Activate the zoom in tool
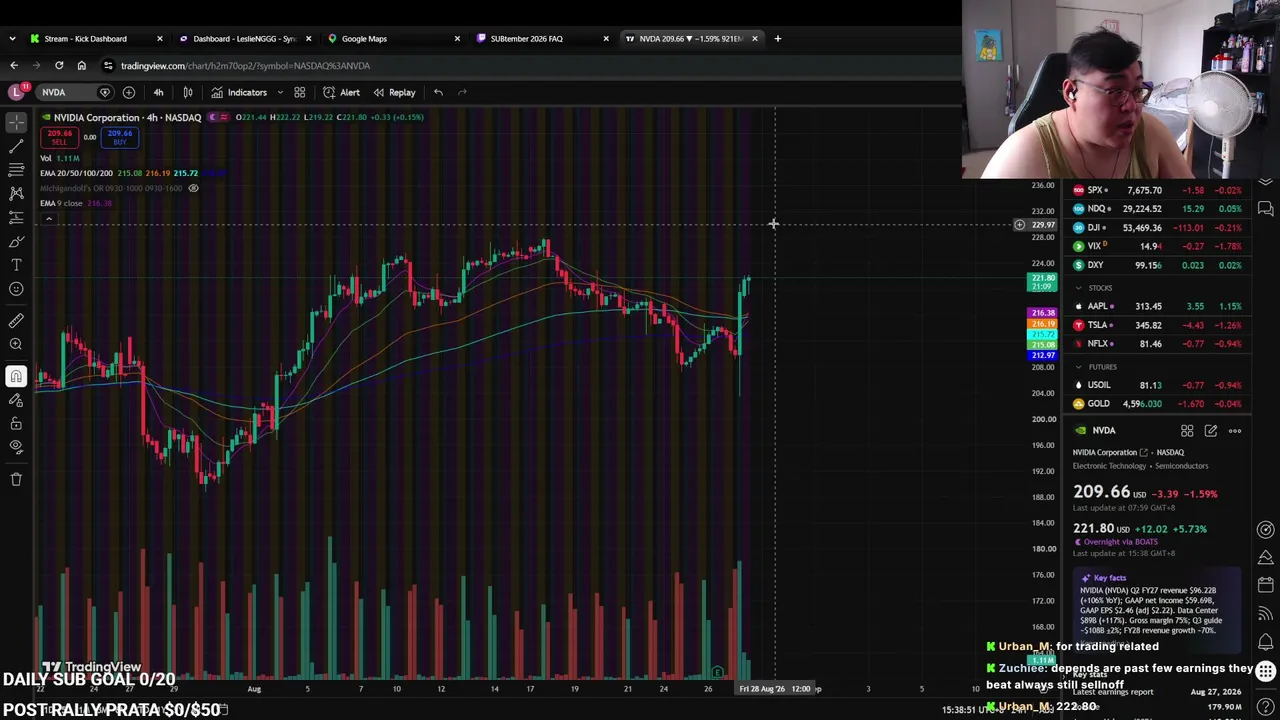The width and height of the screenshot is (1280, 720). (16, 345)
